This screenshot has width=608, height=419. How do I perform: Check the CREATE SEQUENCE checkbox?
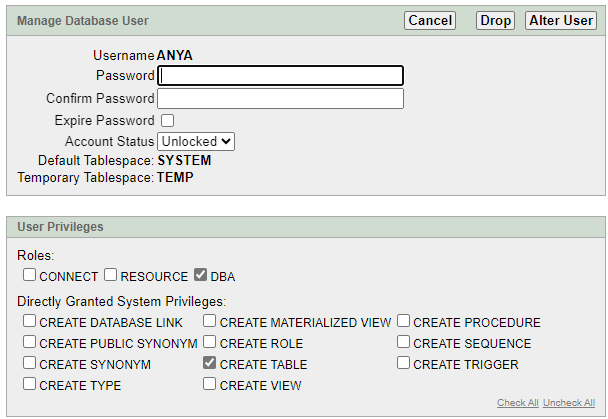[x=404, y=343]
